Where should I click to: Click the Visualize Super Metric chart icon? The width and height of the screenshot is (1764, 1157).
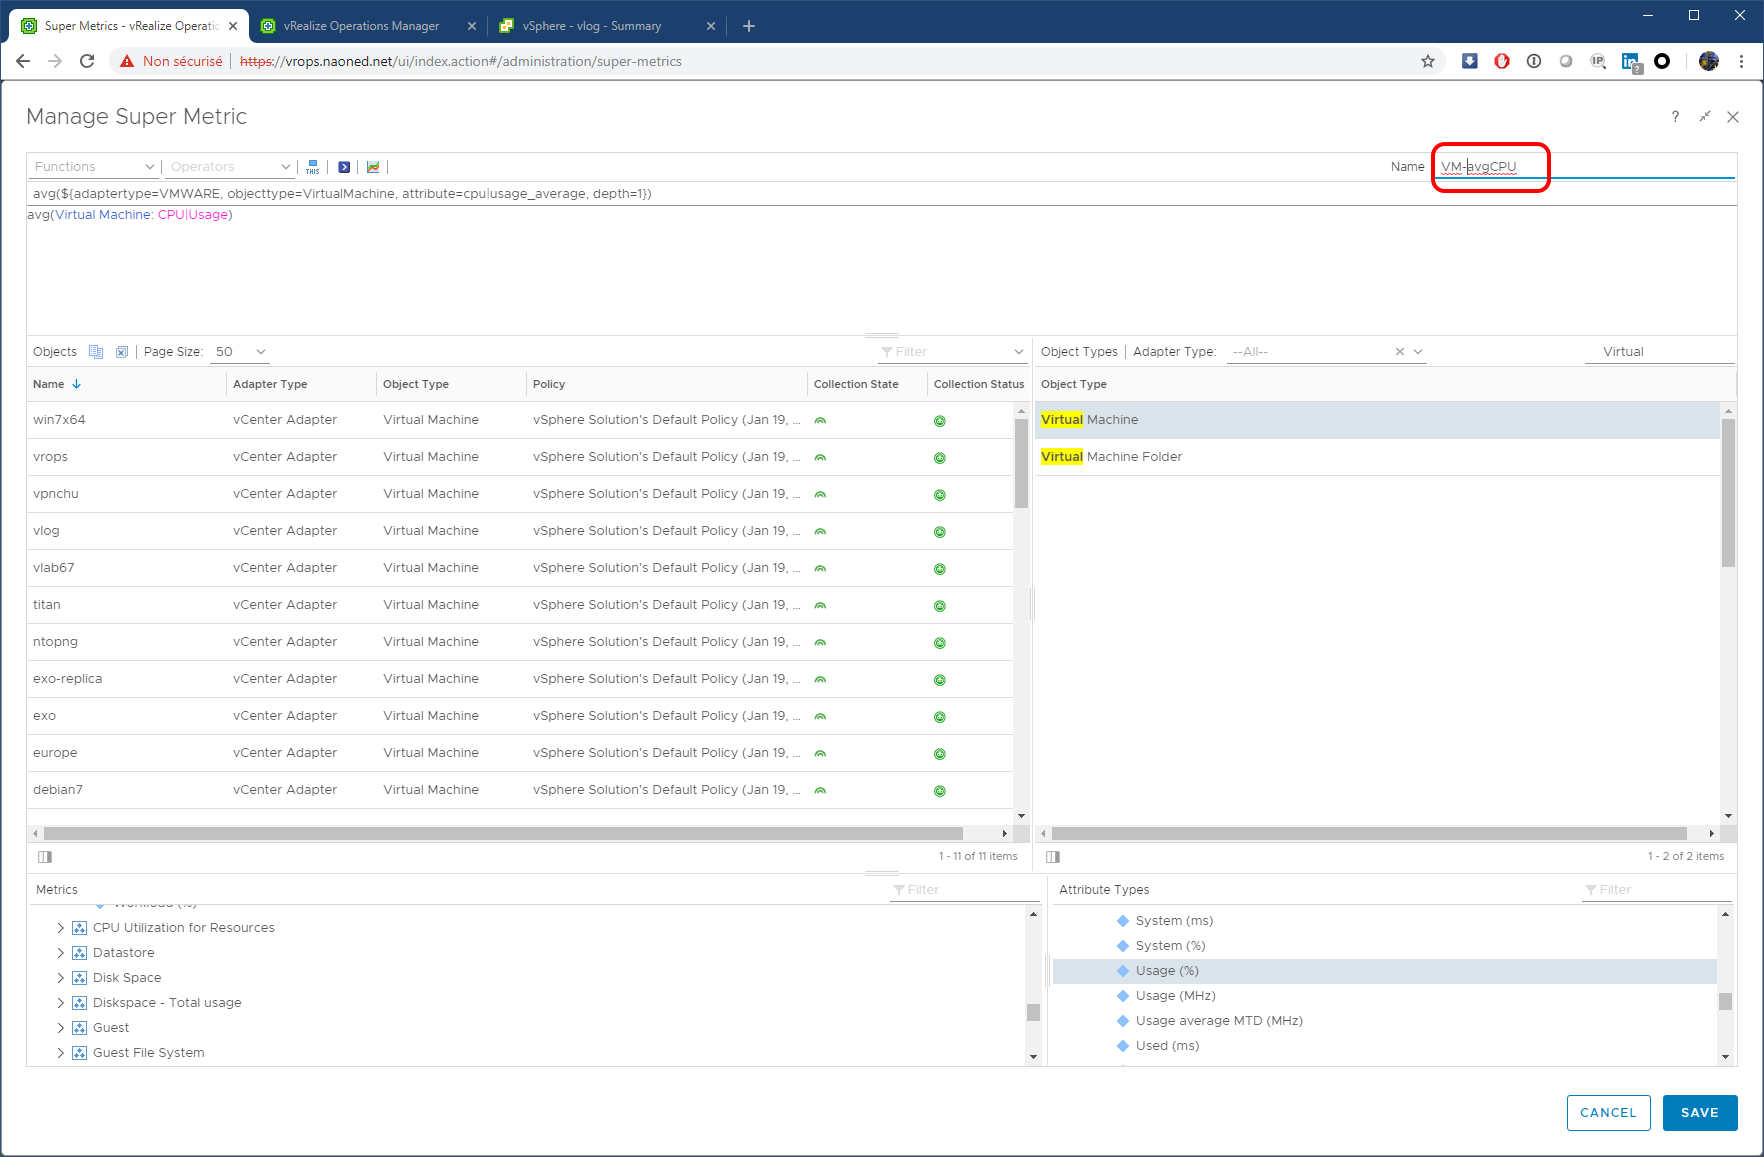pos(373,167)
